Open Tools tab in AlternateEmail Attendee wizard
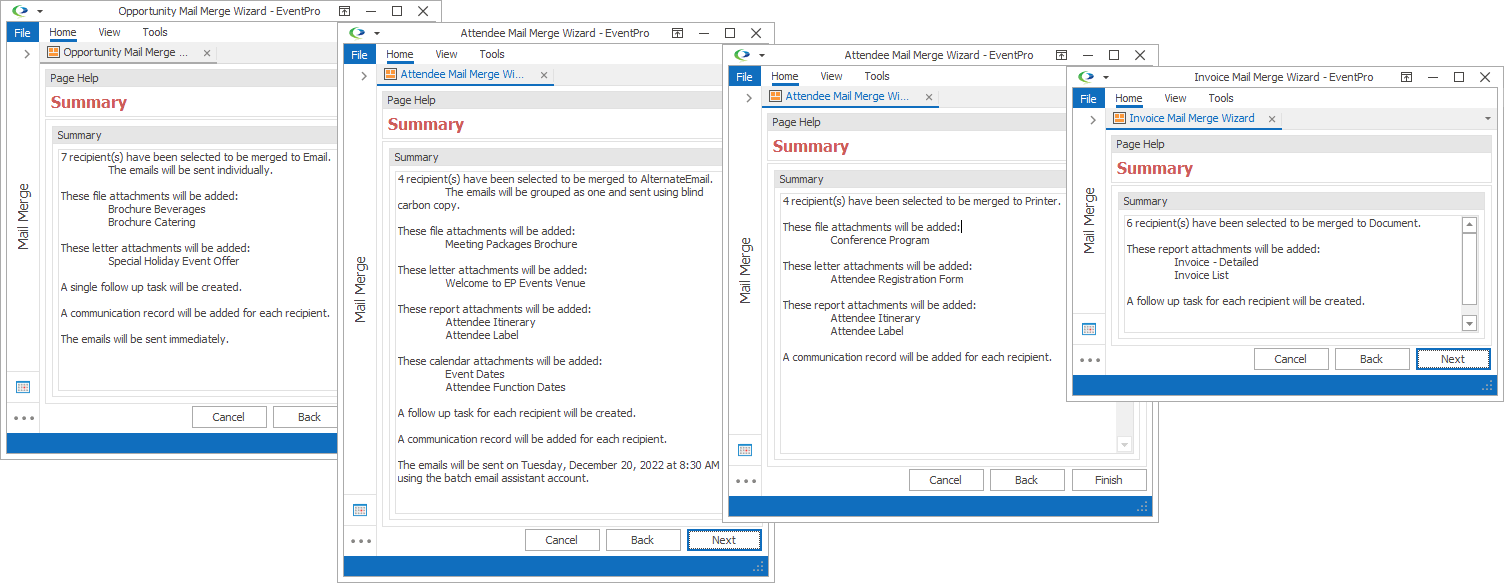Screen dimensions: 1504x583 click(492, 55)
